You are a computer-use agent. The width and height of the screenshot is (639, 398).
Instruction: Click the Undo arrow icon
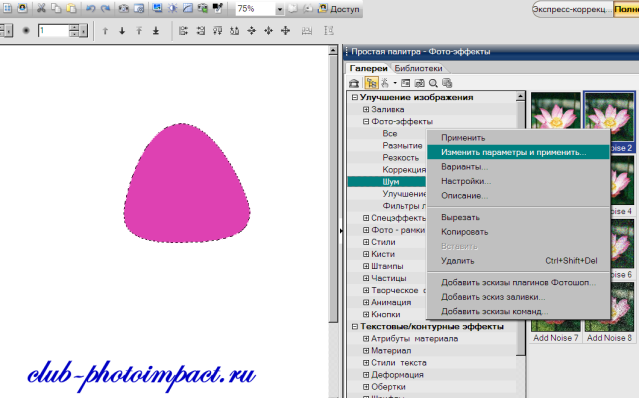(x=90, y=8)
